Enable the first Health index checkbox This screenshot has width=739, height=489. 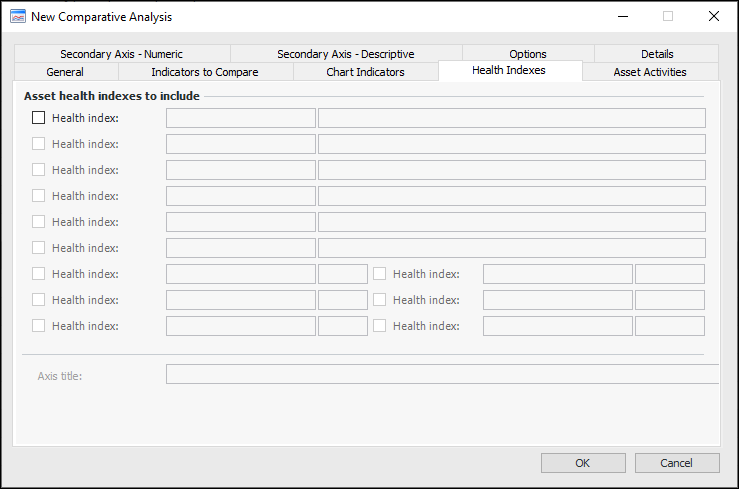point(39,117)
